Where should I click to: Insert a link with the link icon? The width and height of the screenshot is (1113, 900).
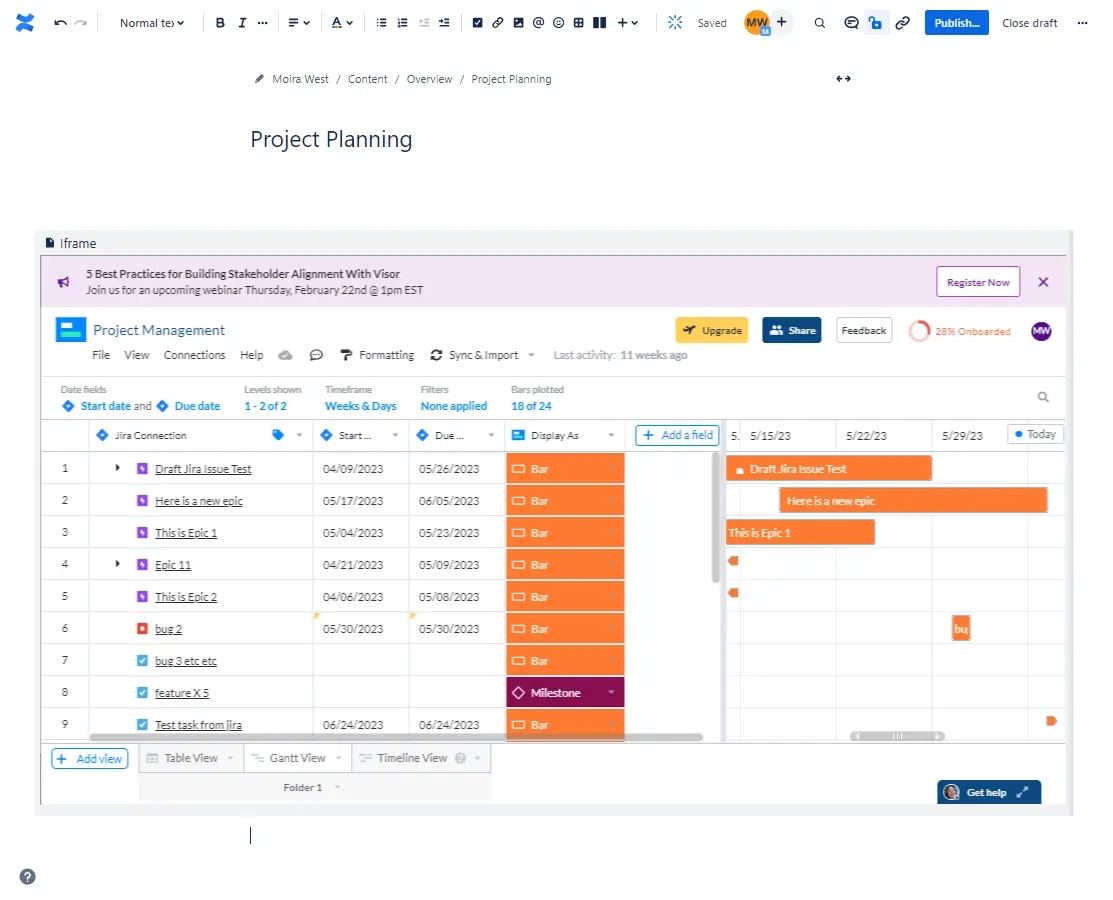pyautogui.click(x=497, y=22)
